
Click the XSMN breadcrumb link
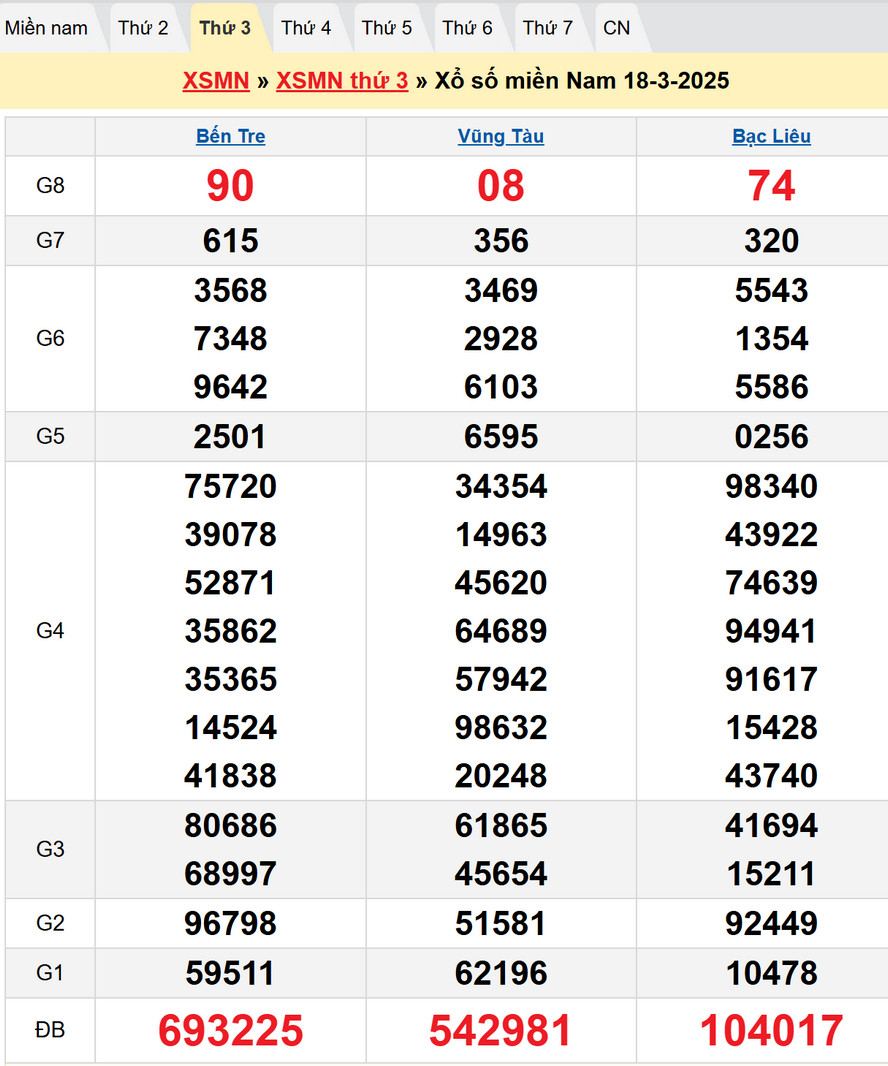click(216, 81)
